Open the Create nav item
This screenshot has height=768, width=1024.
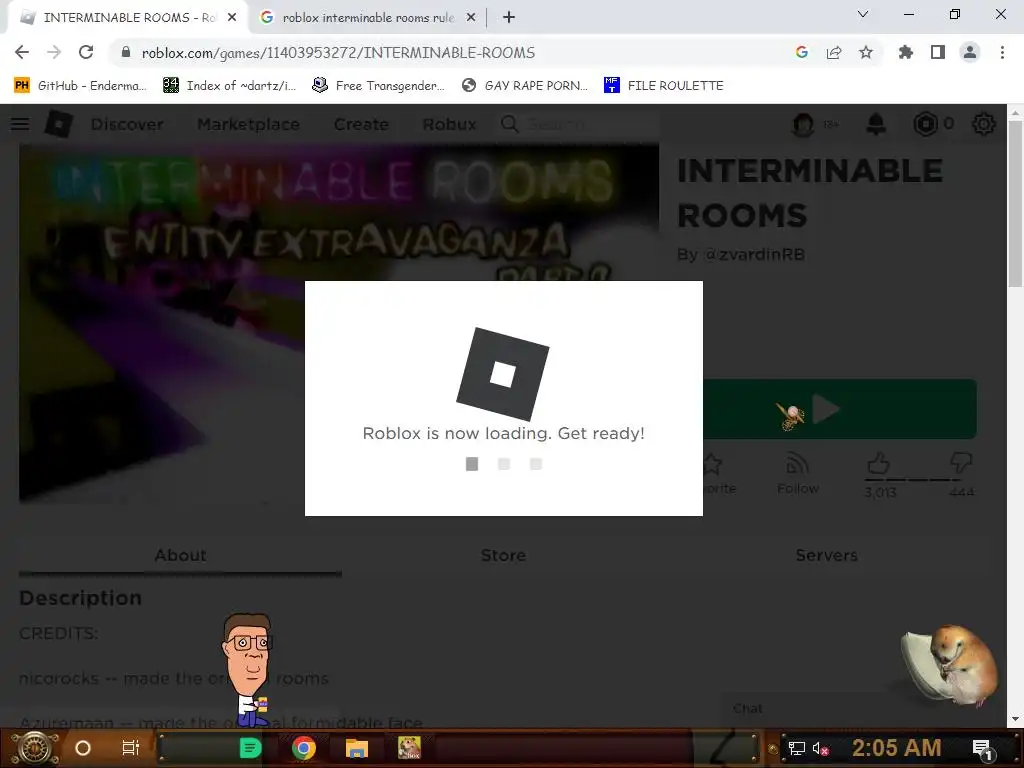click(x=361, y=124)
